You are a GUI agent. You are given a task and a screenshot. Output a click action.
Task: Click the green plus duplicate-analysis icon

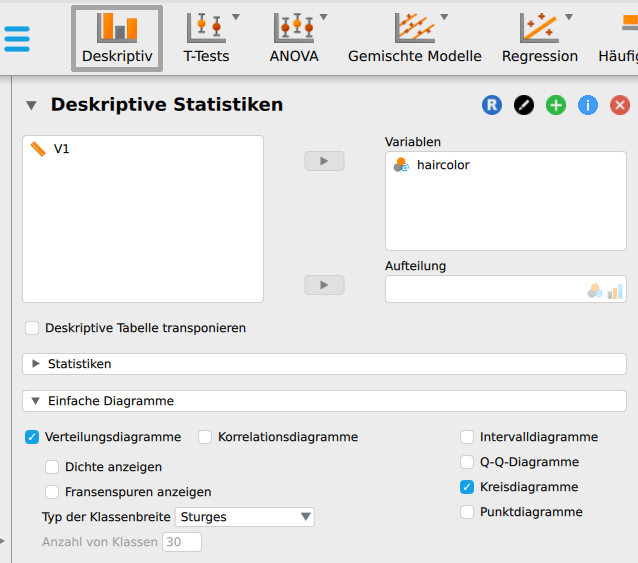[556, 105]
